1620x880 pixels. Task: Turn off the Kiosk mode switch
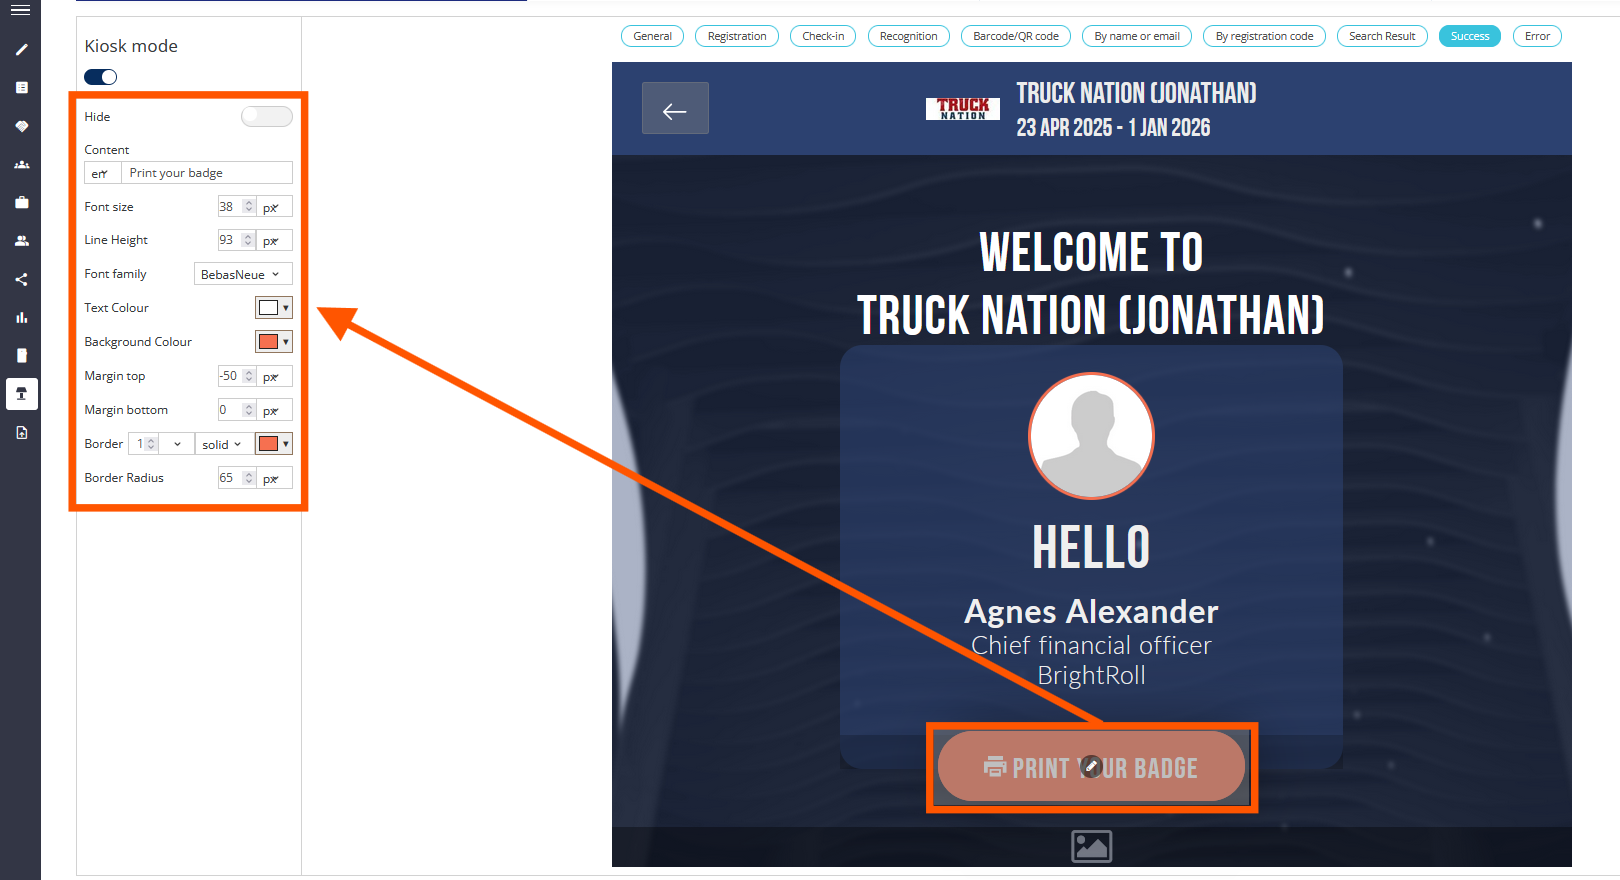coord(101,77)
